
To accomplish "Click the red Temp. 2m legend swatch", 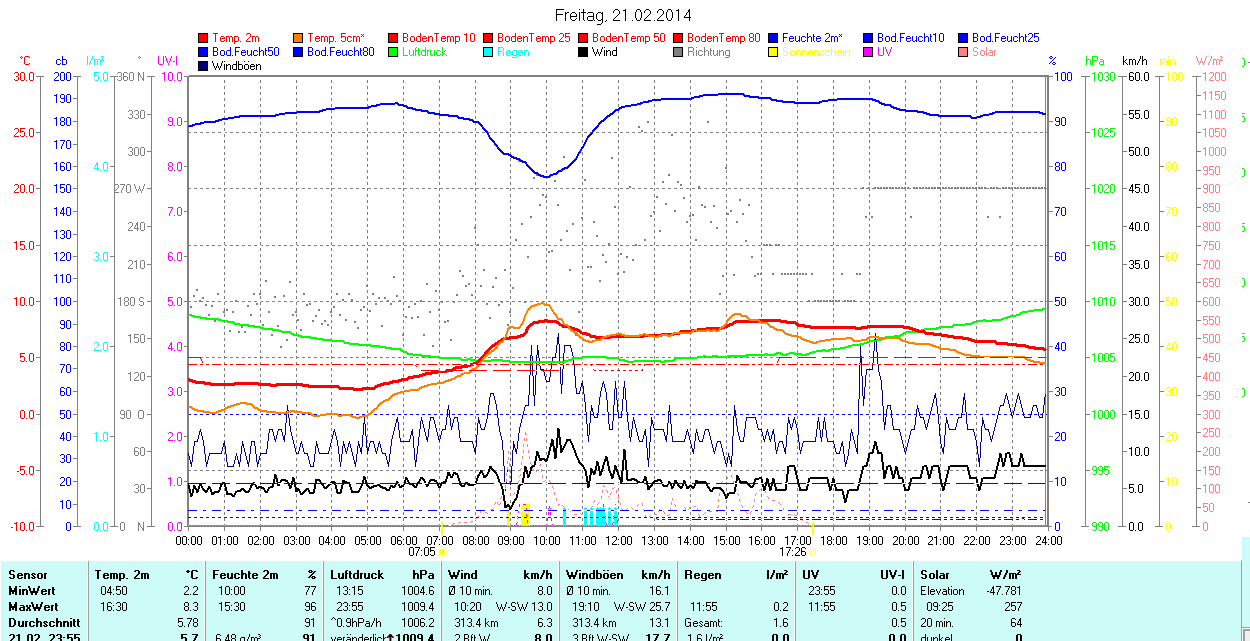I will pos(204,38).
